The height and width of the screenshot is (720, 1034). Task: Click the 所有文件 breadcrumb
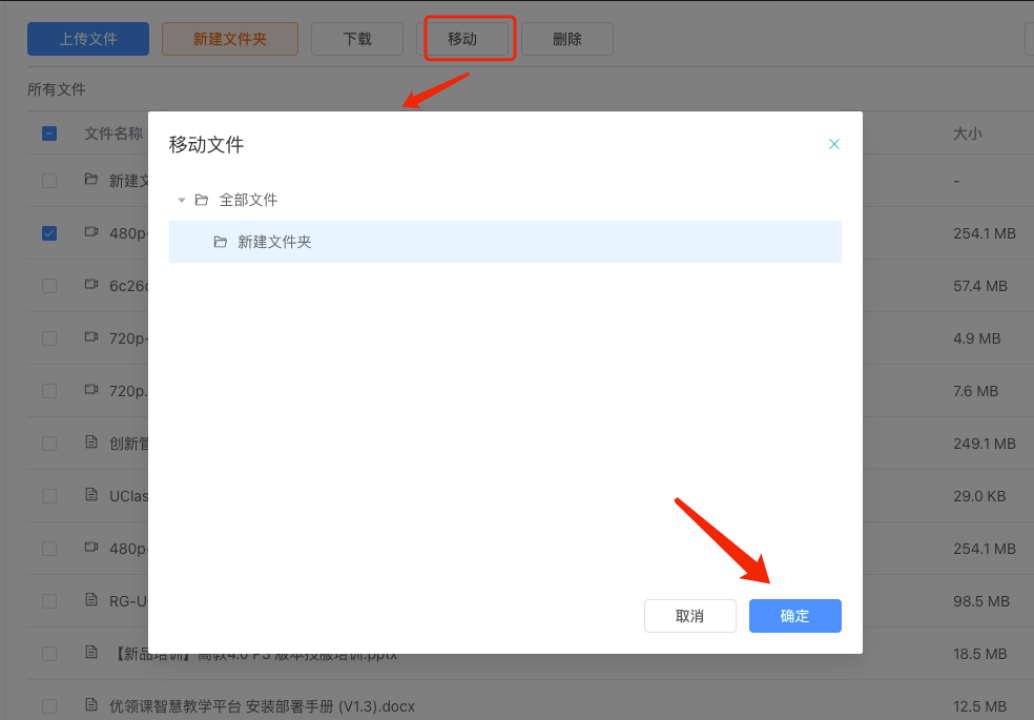tap(57, 89)
